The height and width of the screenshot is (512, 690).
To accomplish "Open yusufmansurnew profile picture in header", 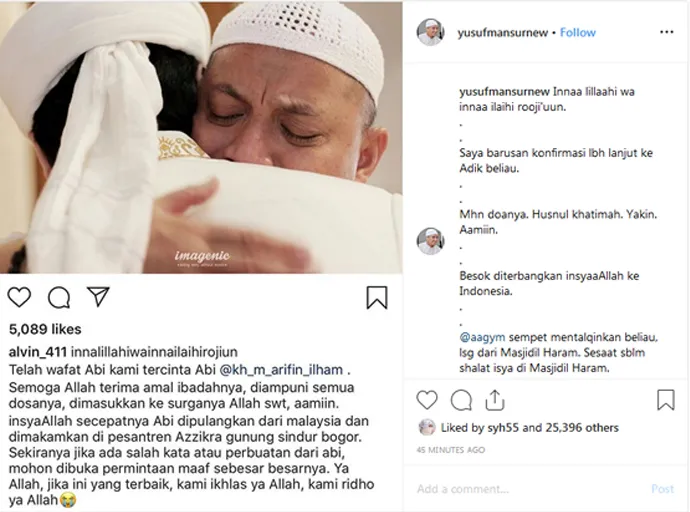I will pyautogui.click(x=430, y=32).
